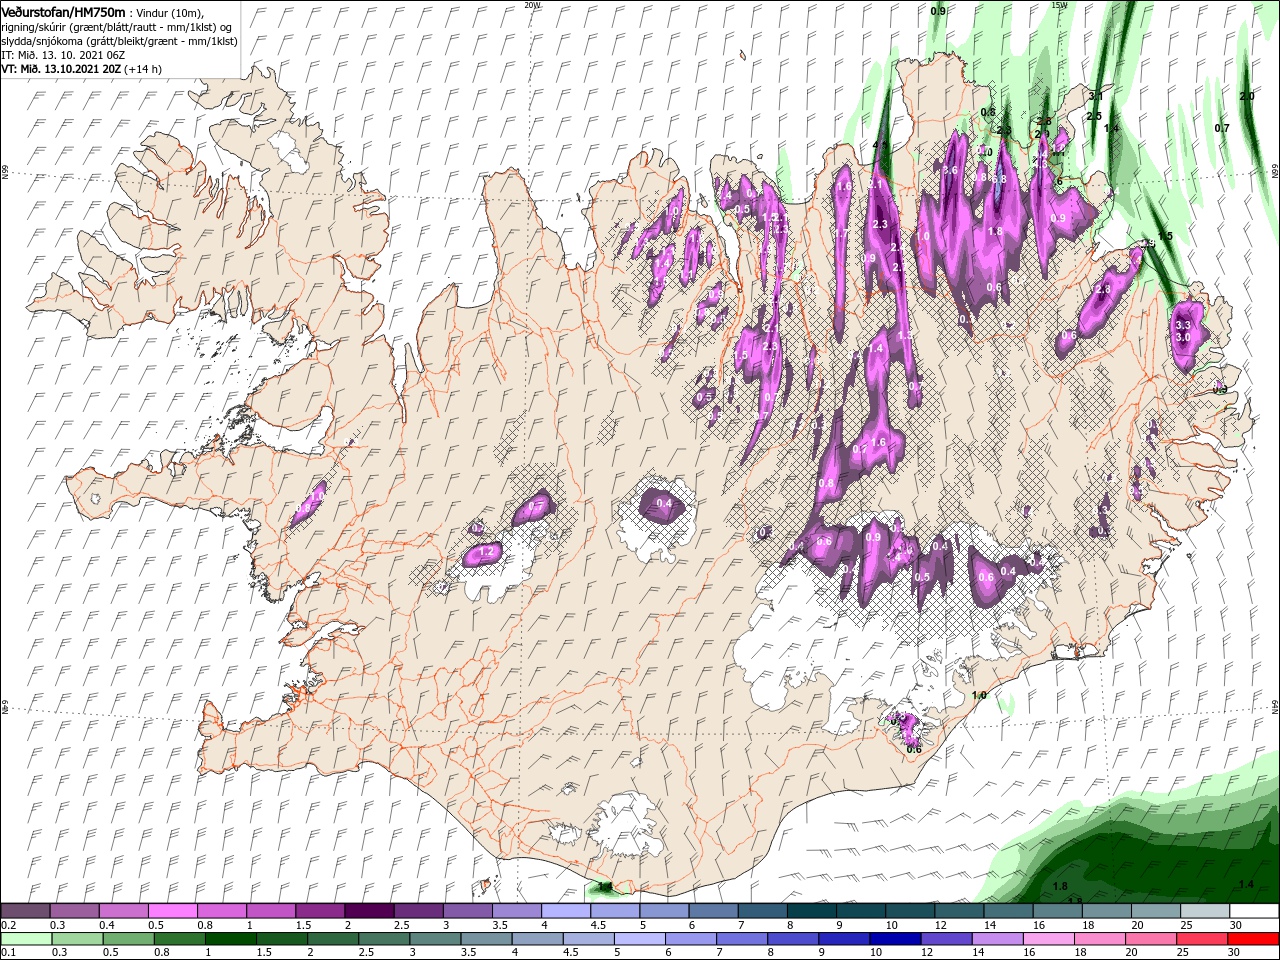The height and width of the screenshot is (960, 1280).
Task: Click the violet 12 swatch in rain scale
Action: click(944, 939)
